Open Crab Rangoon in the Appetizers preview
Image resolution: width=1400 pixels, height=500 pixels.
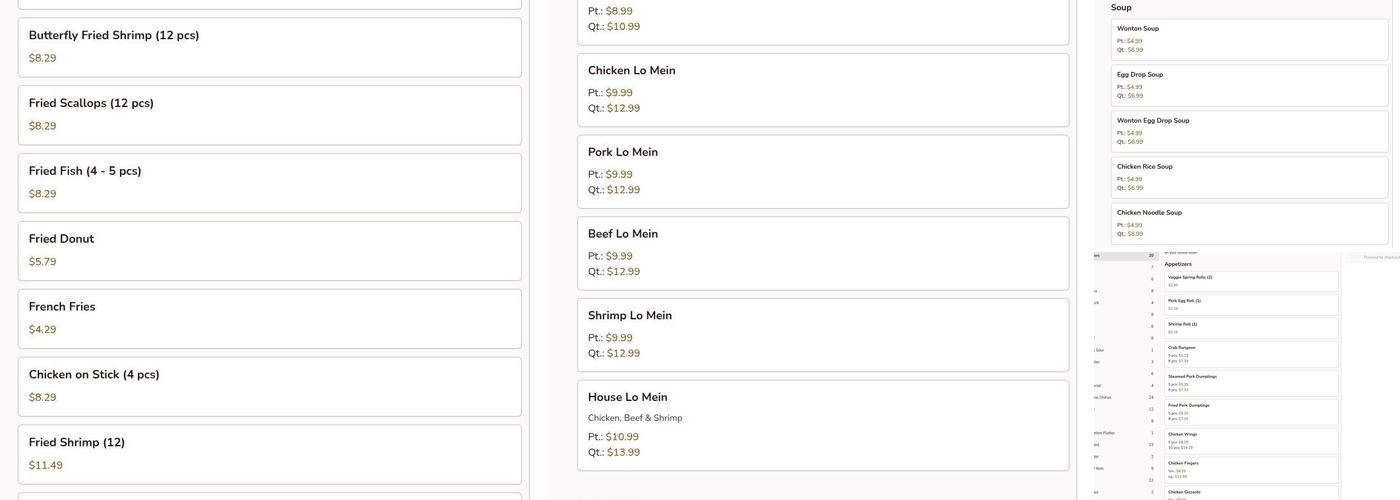[x=1251, y=355]
